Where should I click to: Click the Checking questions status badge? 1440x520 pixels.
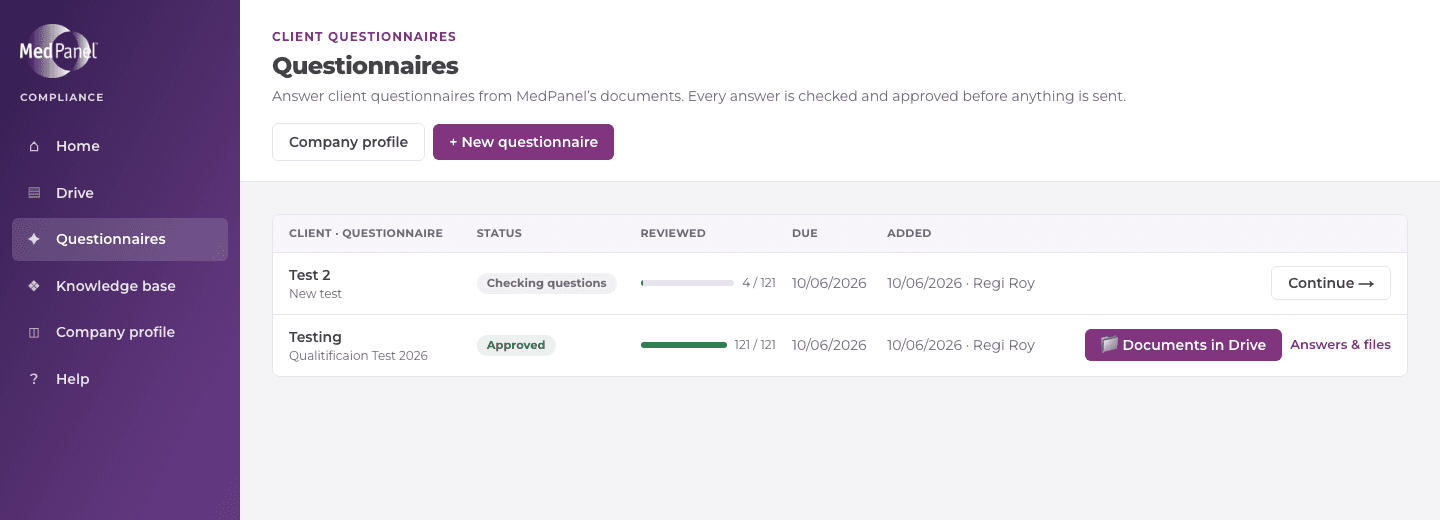click(547, 283)
